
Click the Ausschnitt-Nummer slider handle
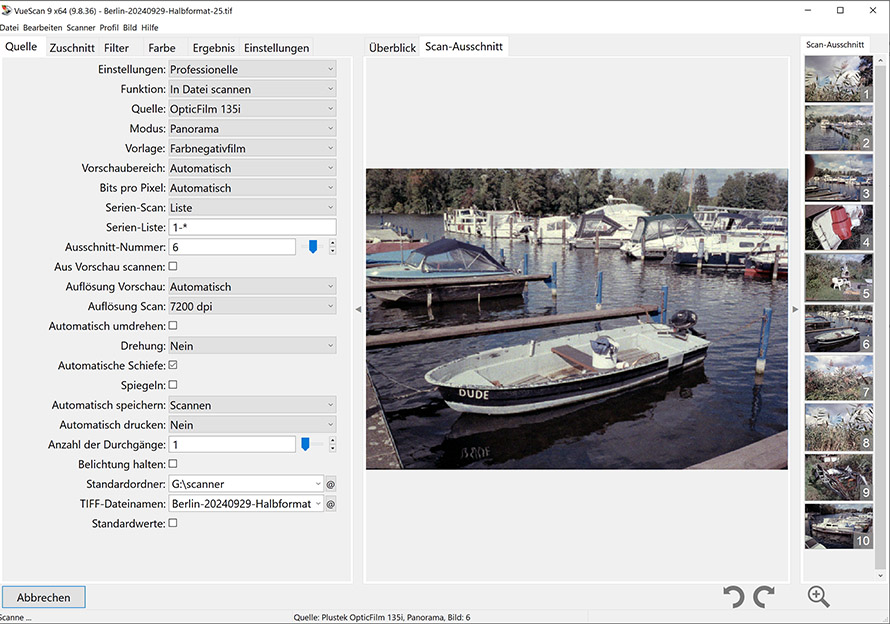tap(312, 246)
